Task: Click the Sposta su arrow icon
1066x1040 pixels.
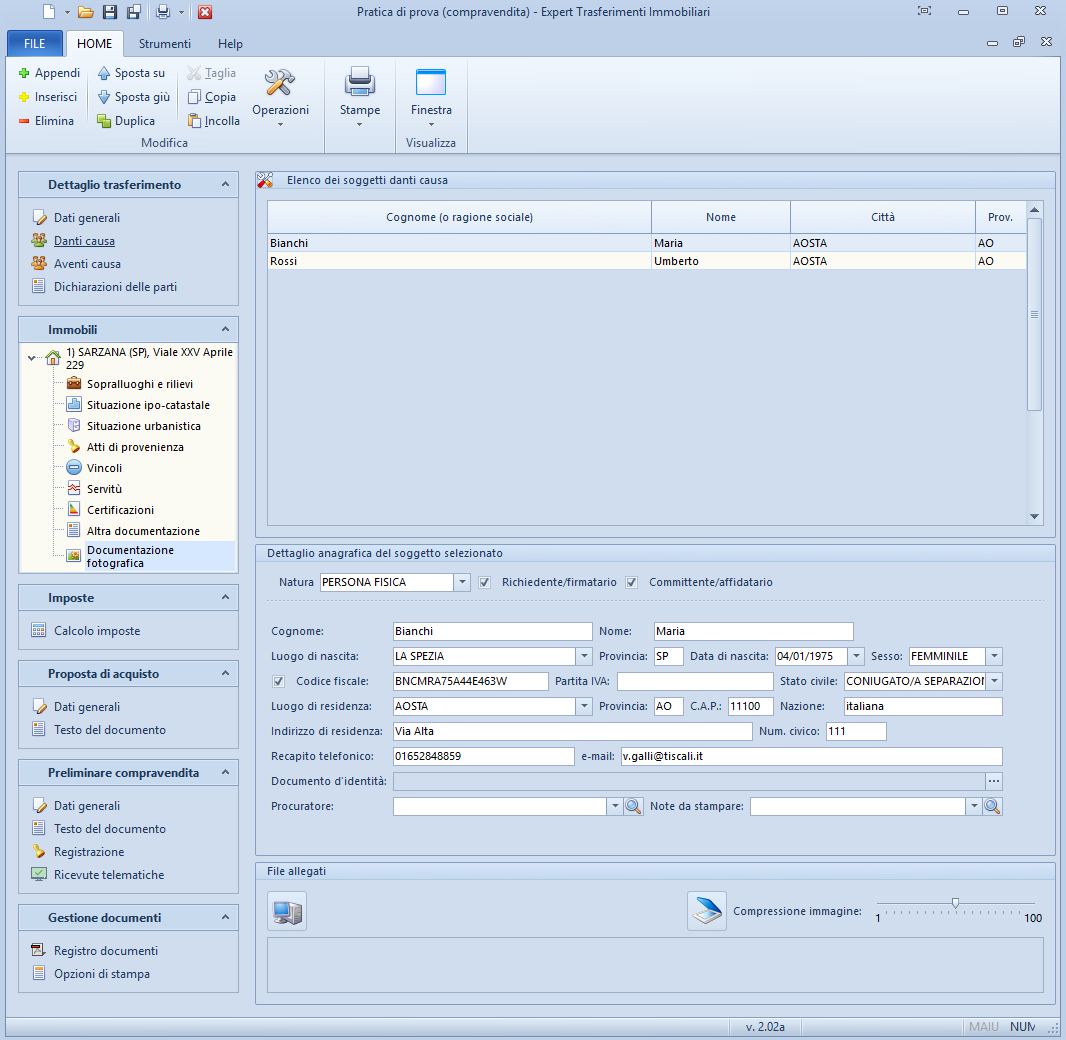Action: click(x=104, y=73)
